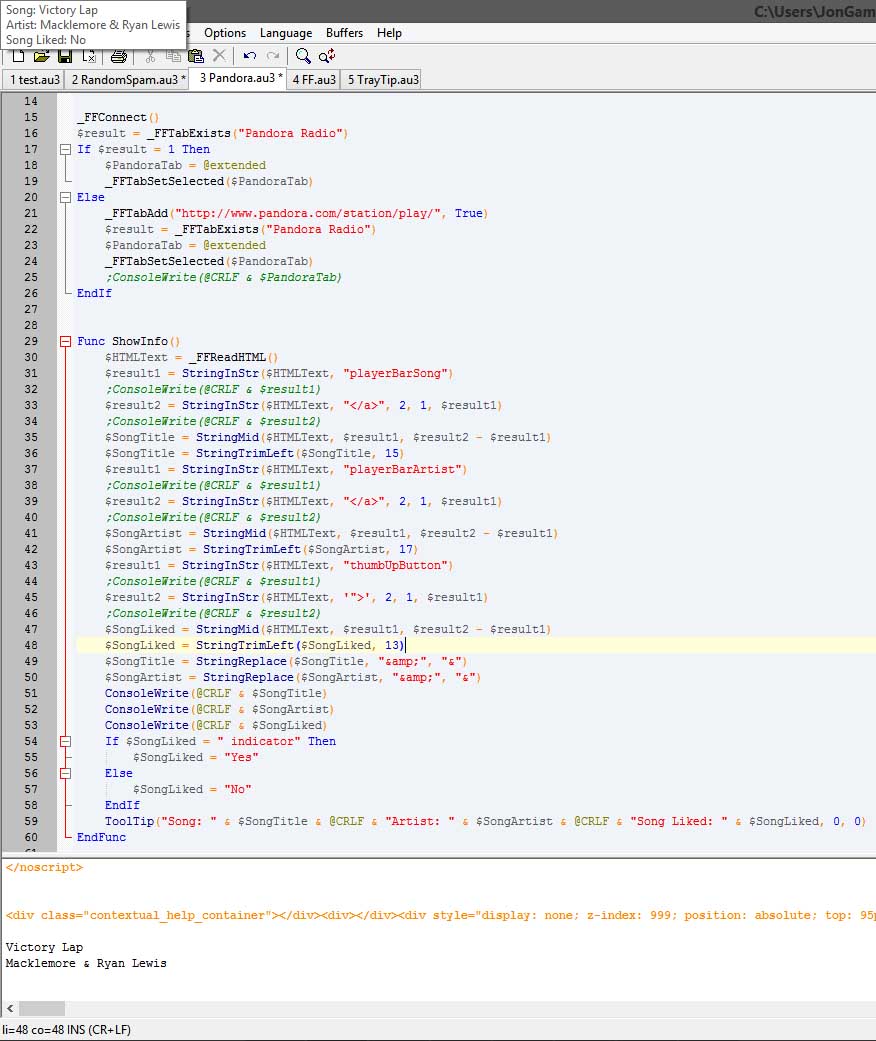Click the Cut scissors icon
This screenshot has width=876, height=1041.
[151, 56]
